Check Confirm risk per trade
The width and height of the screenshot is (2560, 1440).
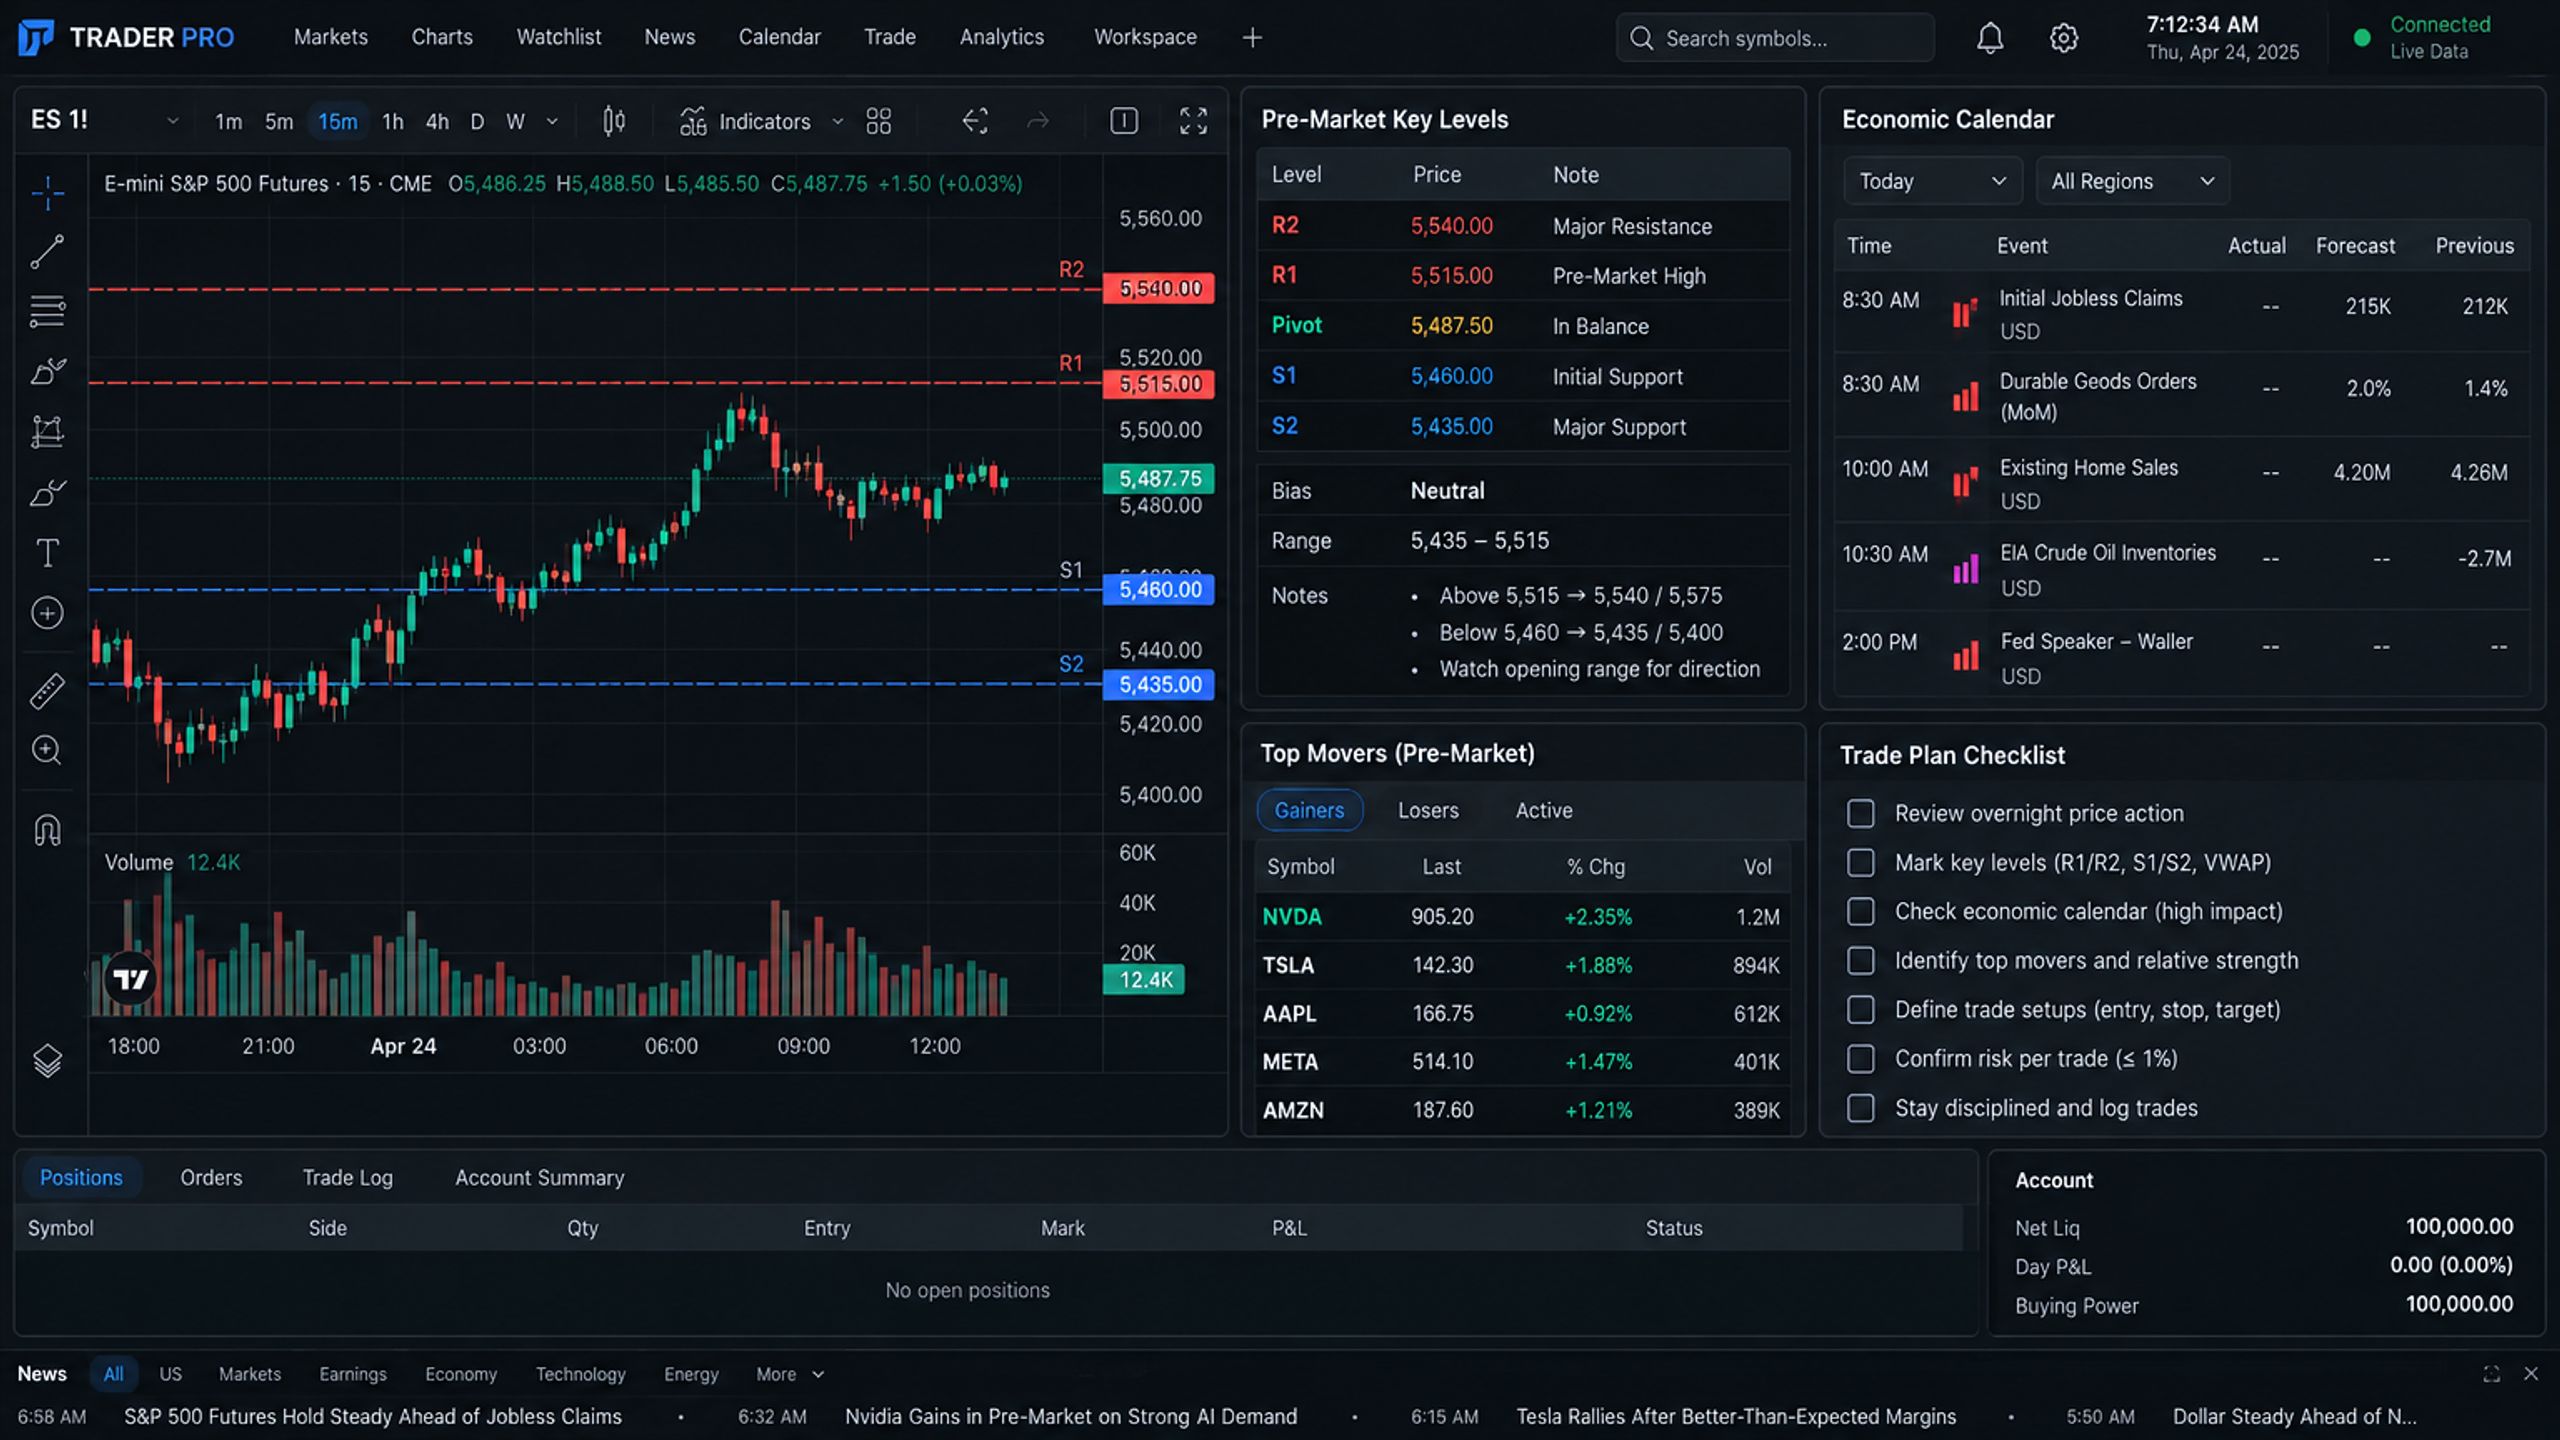[x=1861, y=1058]
